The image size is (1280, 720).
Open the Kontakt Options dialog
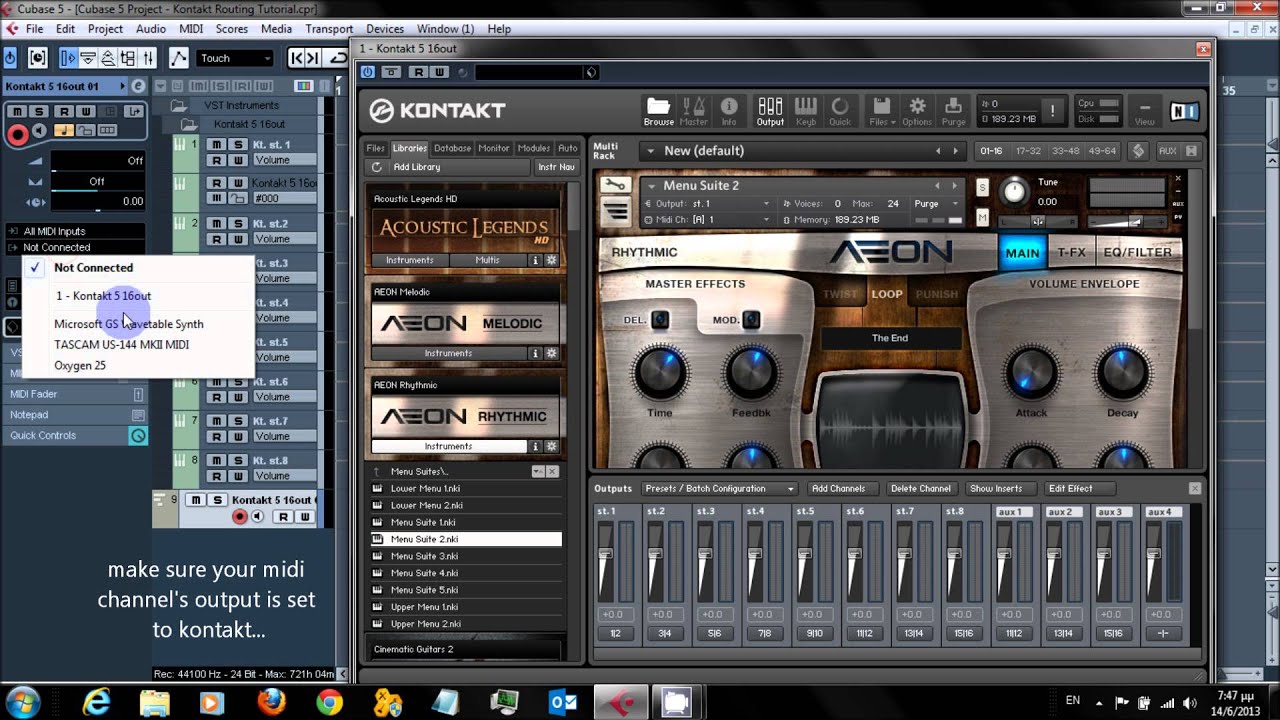coord(917,110)
